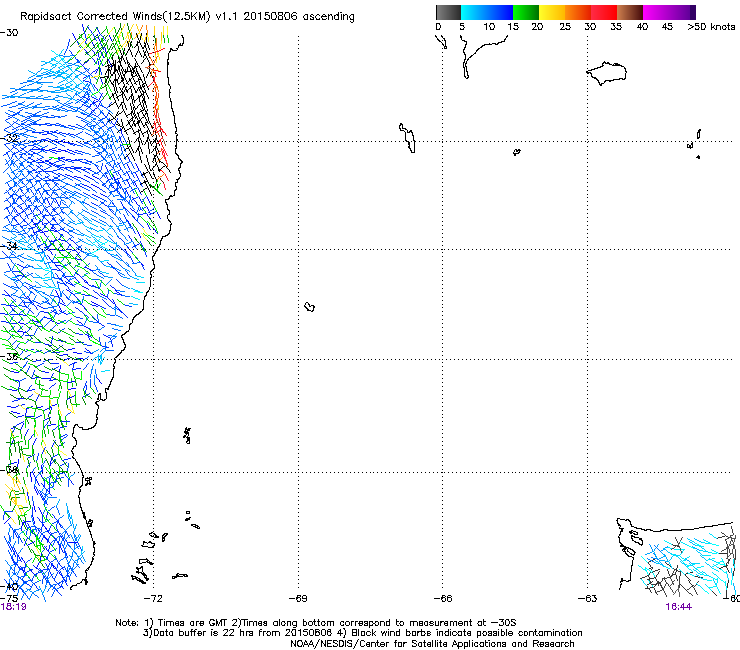Click the brown 35–40 knots legend segment
This screenshot has width=740, height=650.
(630, 12)
